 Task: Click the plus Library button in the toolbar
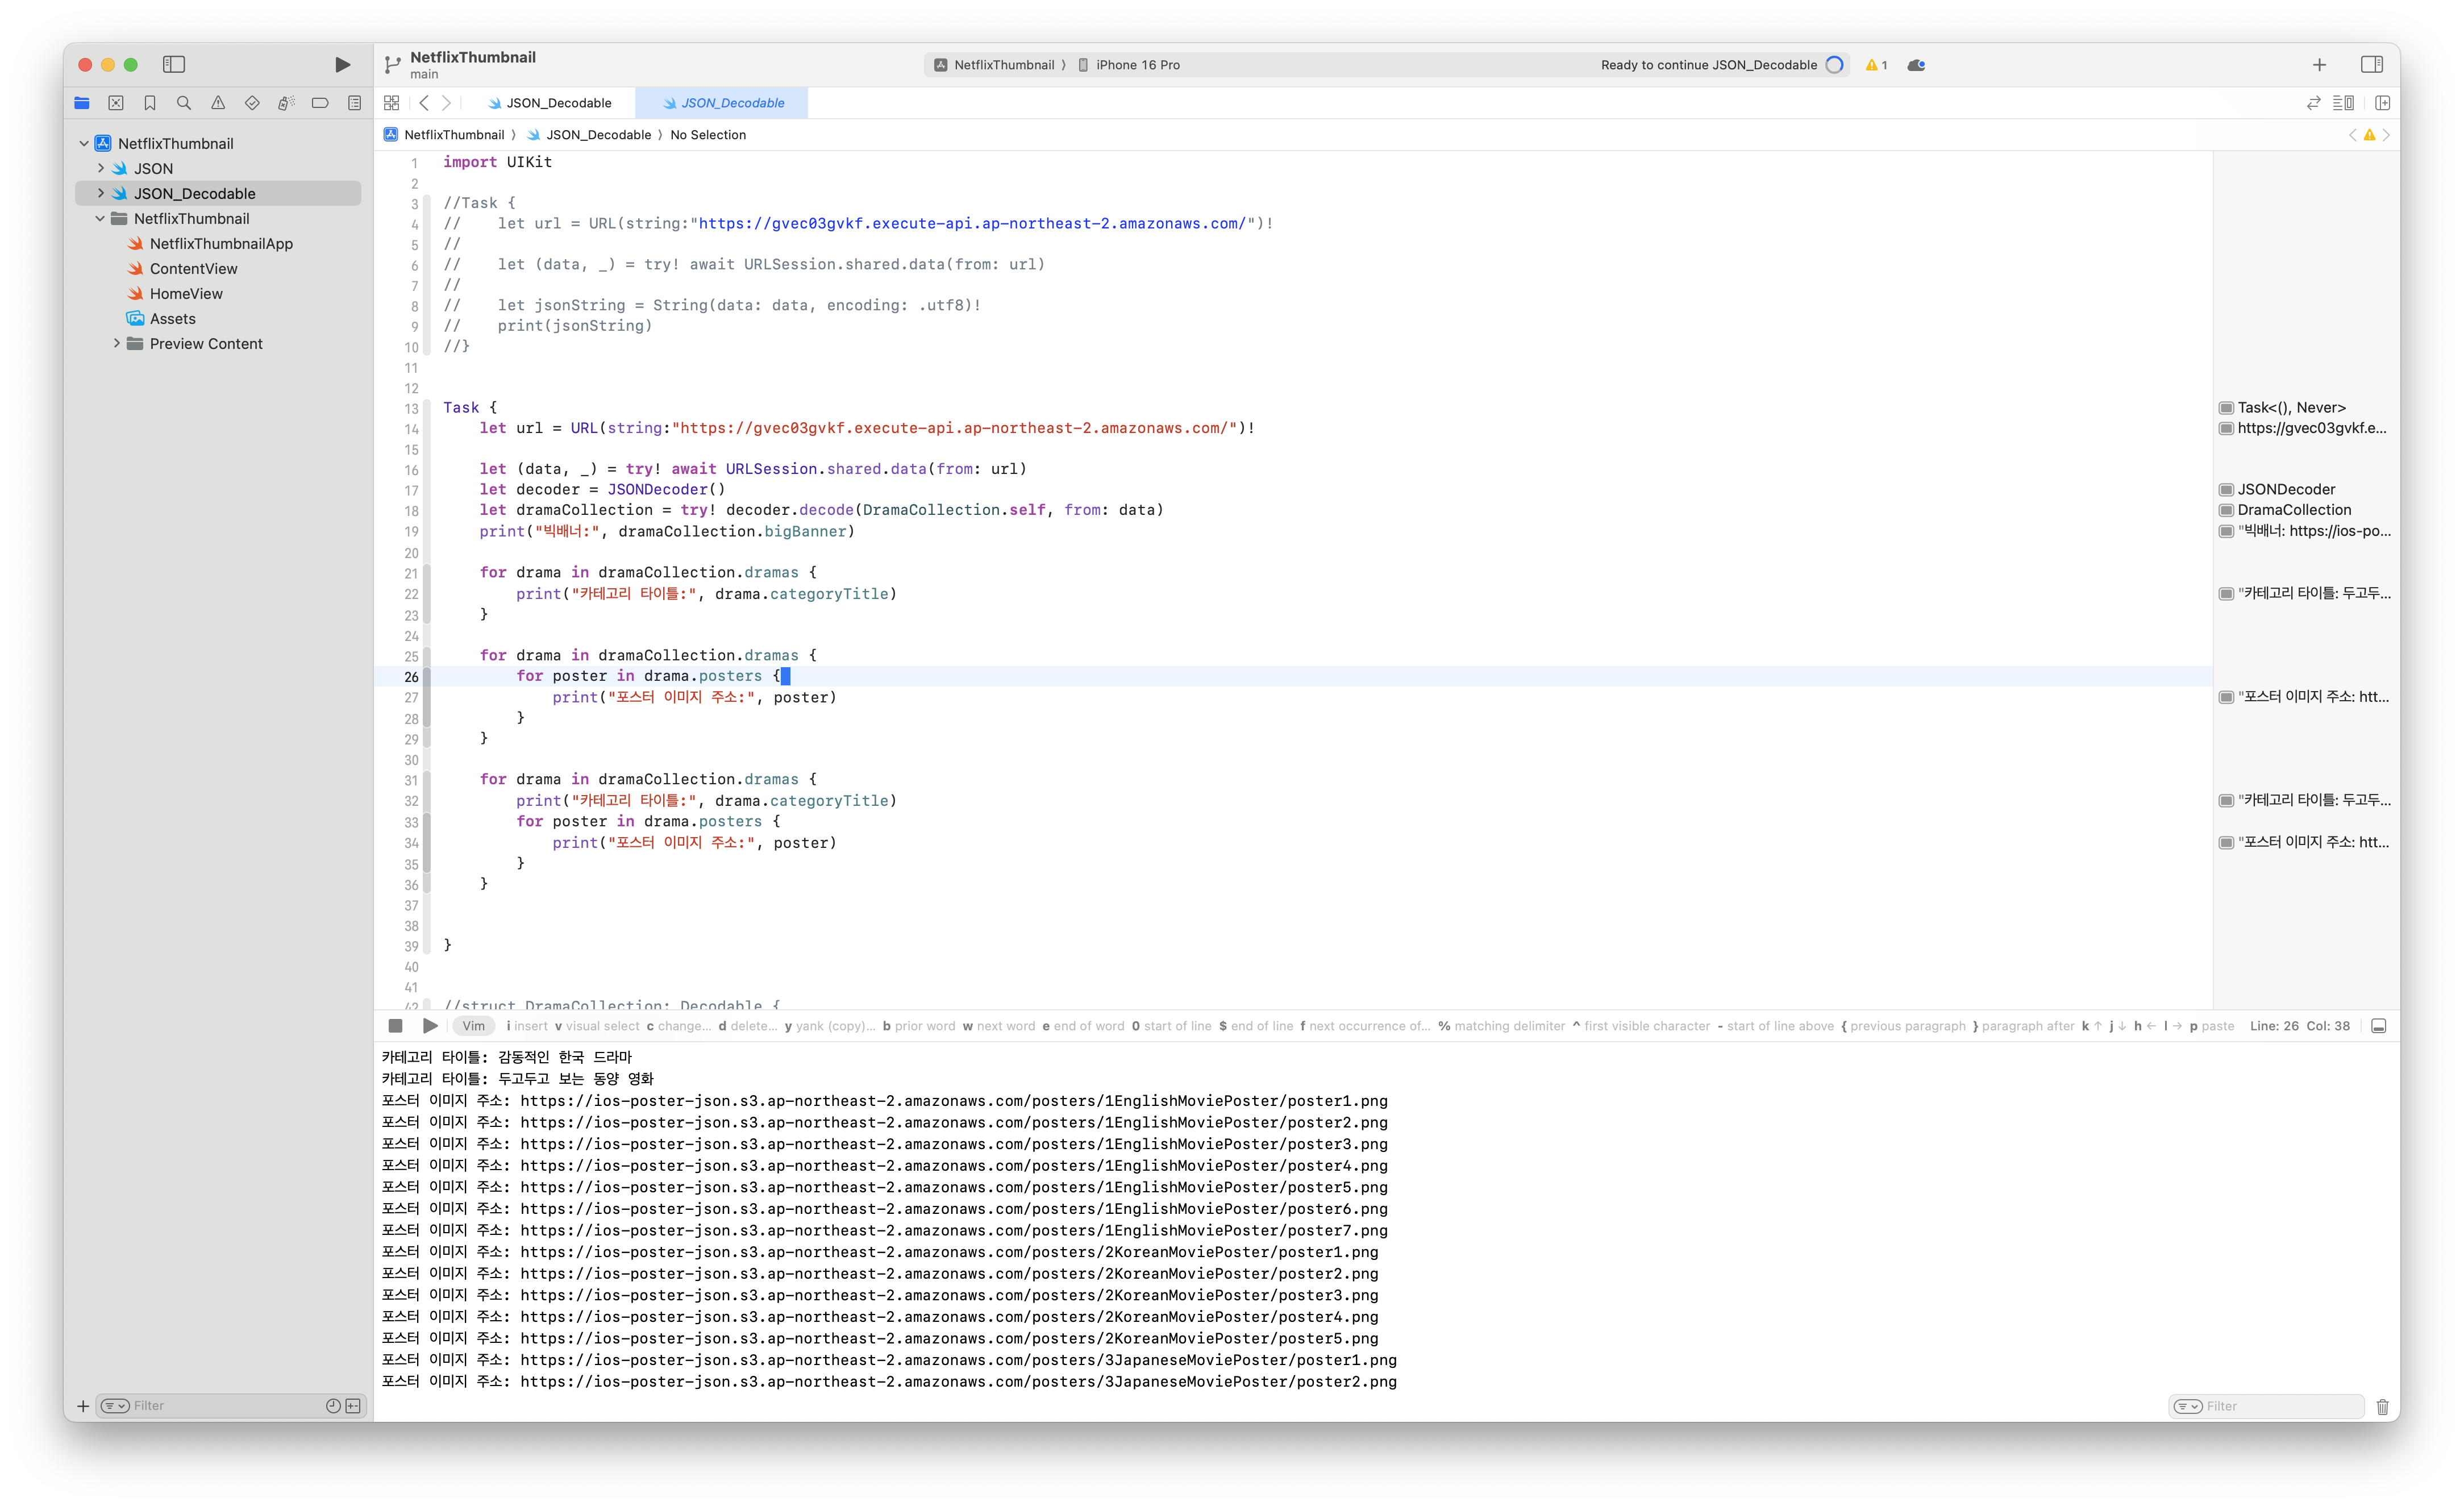point(2319,65)
